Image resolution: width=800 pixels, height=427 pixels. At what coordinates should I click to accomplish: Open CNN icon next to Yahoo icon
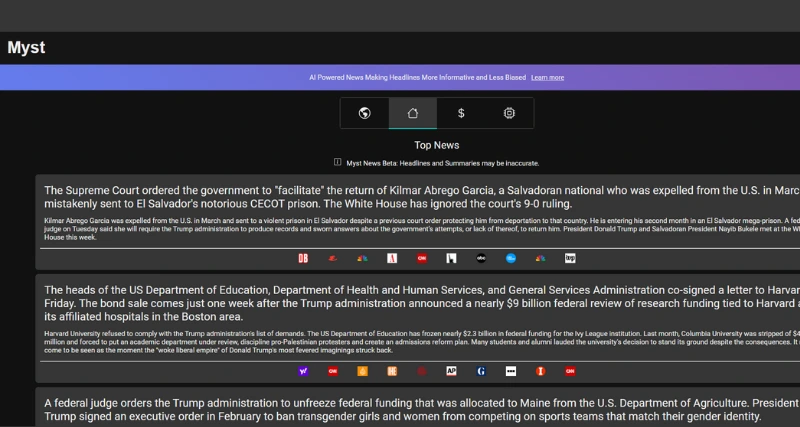(333, 371)
